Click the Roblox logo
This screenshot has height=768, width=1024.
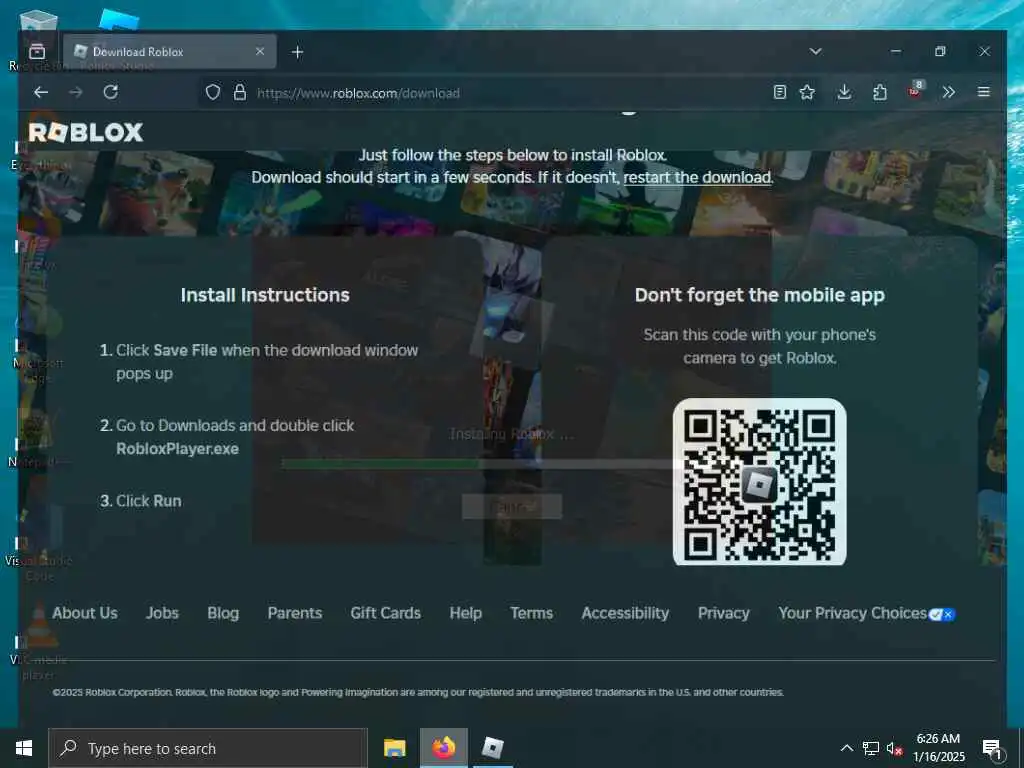pos(86,133)
